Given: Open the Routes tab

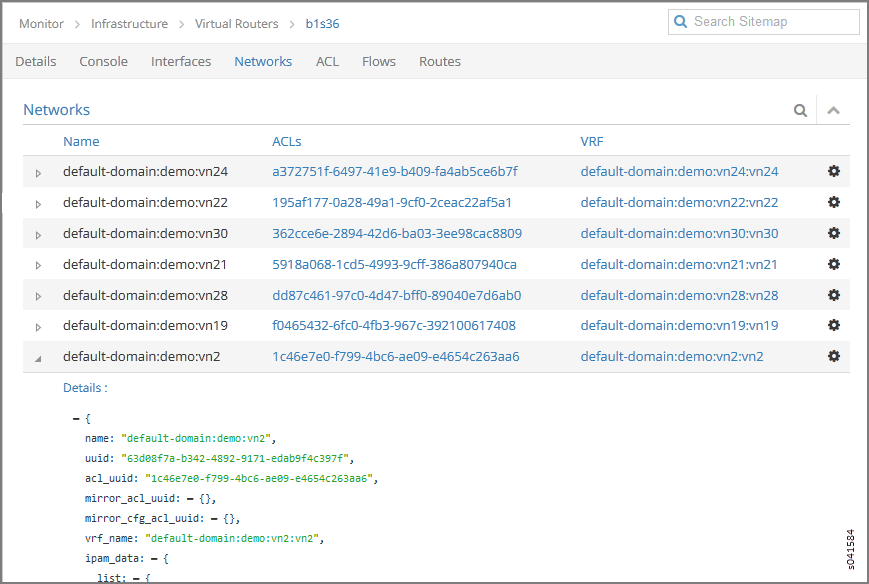Looking at the screenshot, I should [x=439, y=61].
